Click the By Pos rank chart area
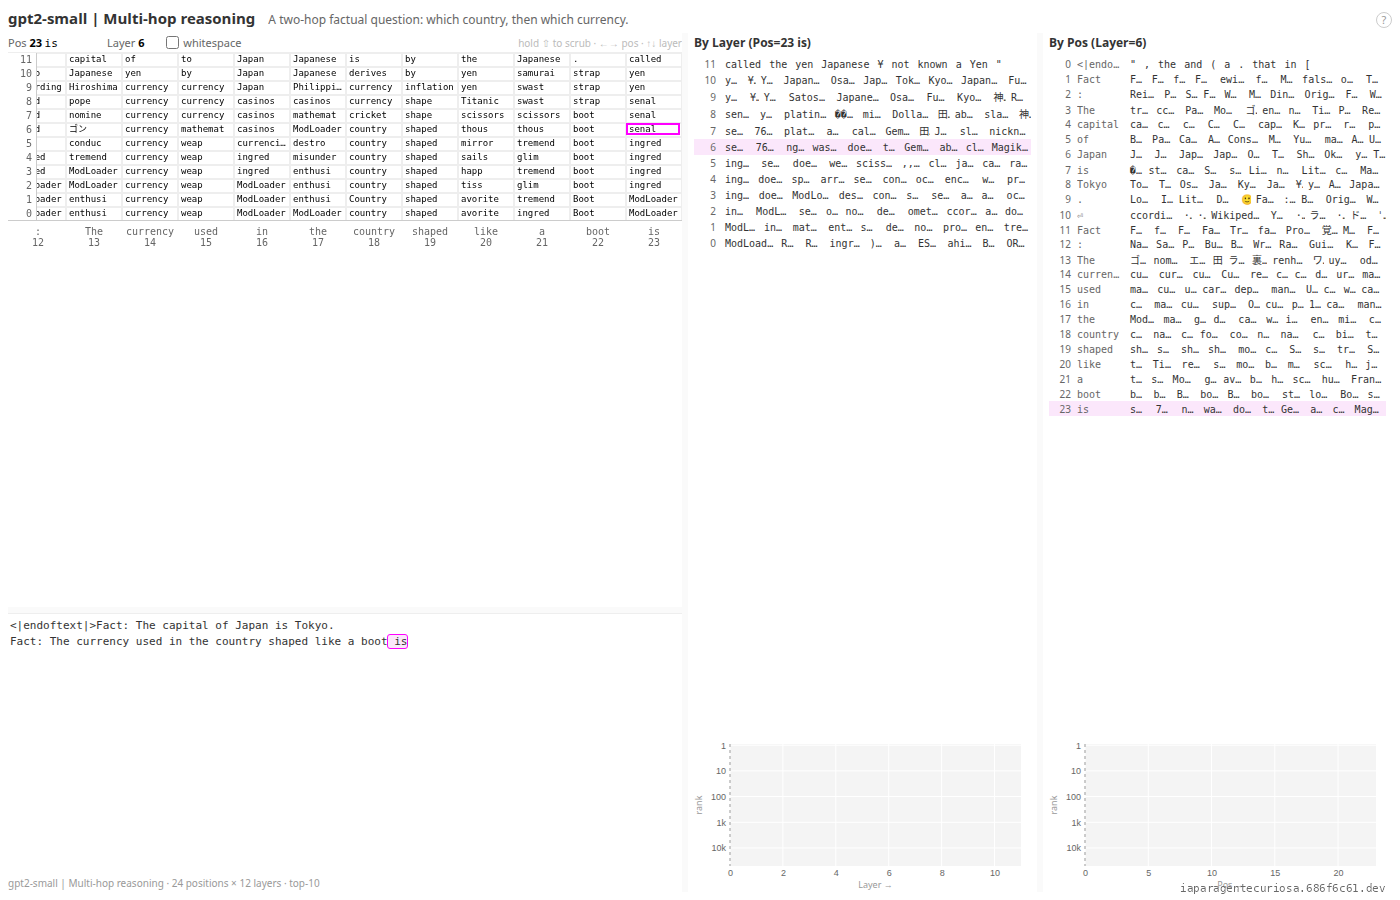This screenshot has height=900, width=1400. click(1230, 805)
